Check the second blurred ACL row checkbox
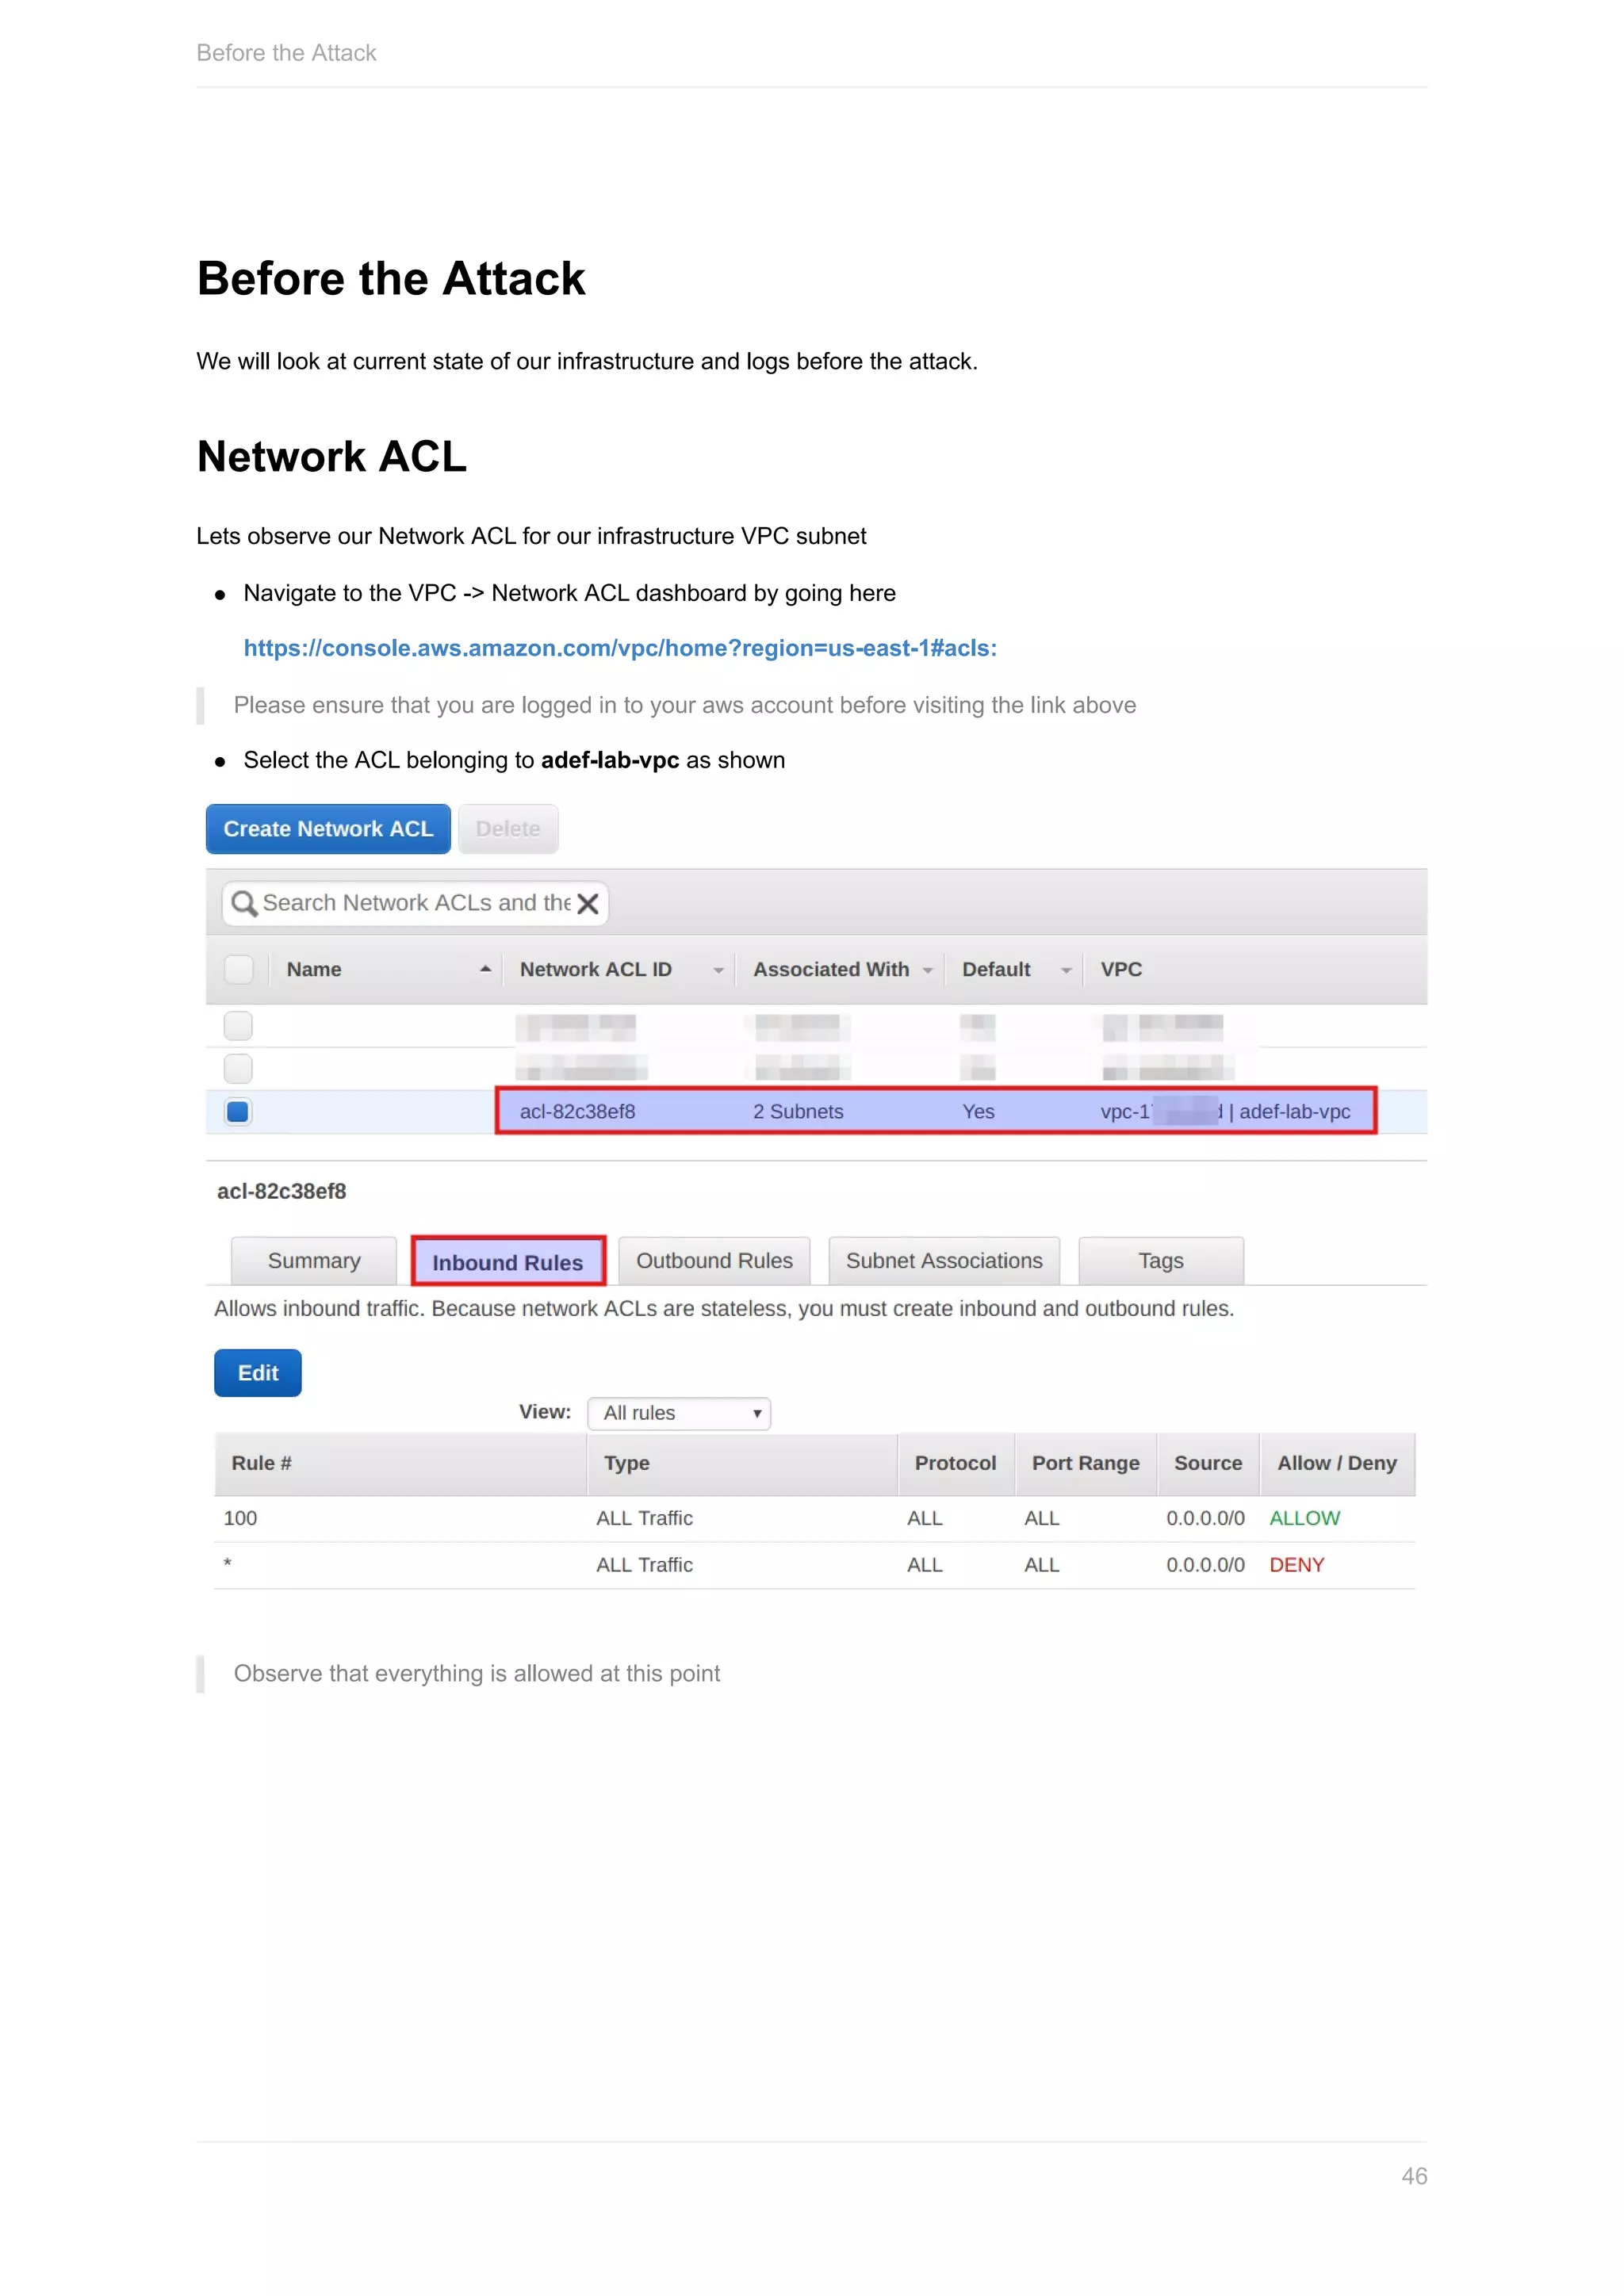This screenshot has width=1624, height=2296. [238, 1069]
